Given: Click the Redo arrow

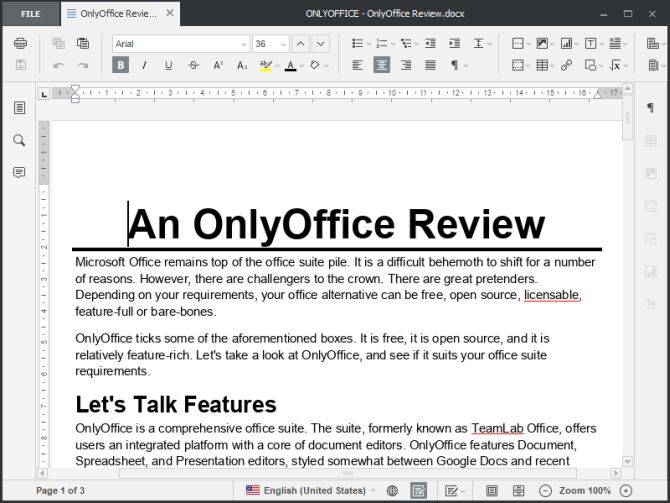Looking at the screenshot, I should coord(82,65).
